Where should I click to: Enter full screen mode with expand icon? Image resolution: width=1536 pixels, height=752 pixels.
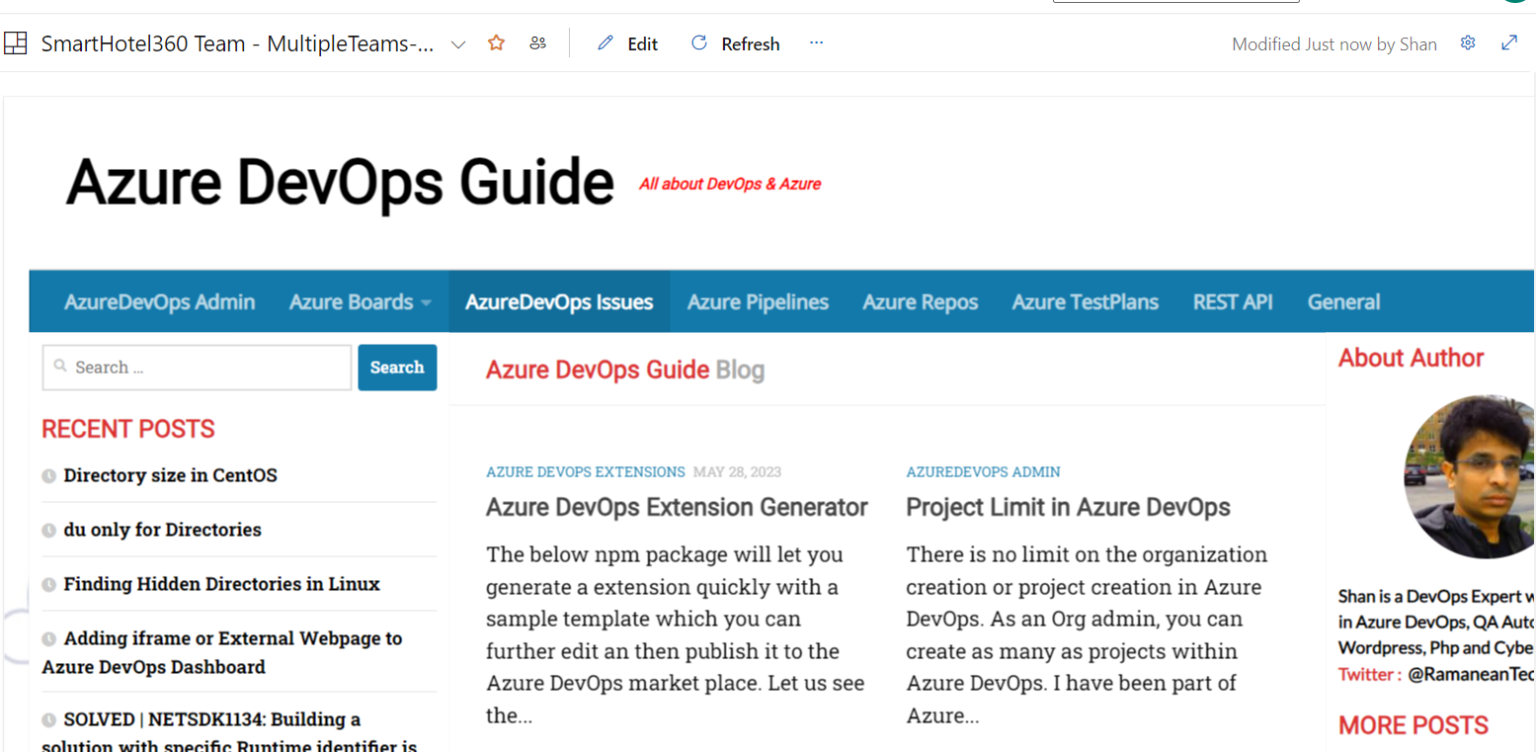click(1509, 43)
